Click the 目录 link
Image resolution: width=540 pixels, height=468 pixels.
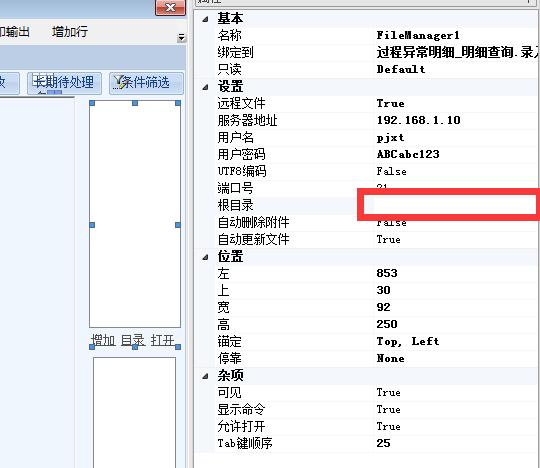(133, 341)
